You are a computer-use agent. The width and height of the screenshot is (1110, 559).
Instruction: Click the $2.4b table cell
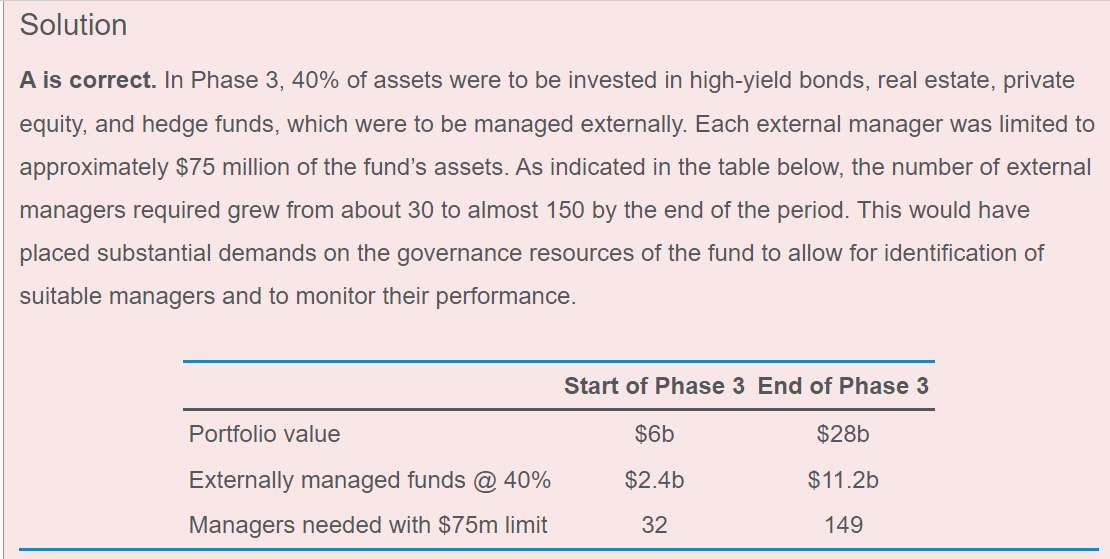point(654,480)
